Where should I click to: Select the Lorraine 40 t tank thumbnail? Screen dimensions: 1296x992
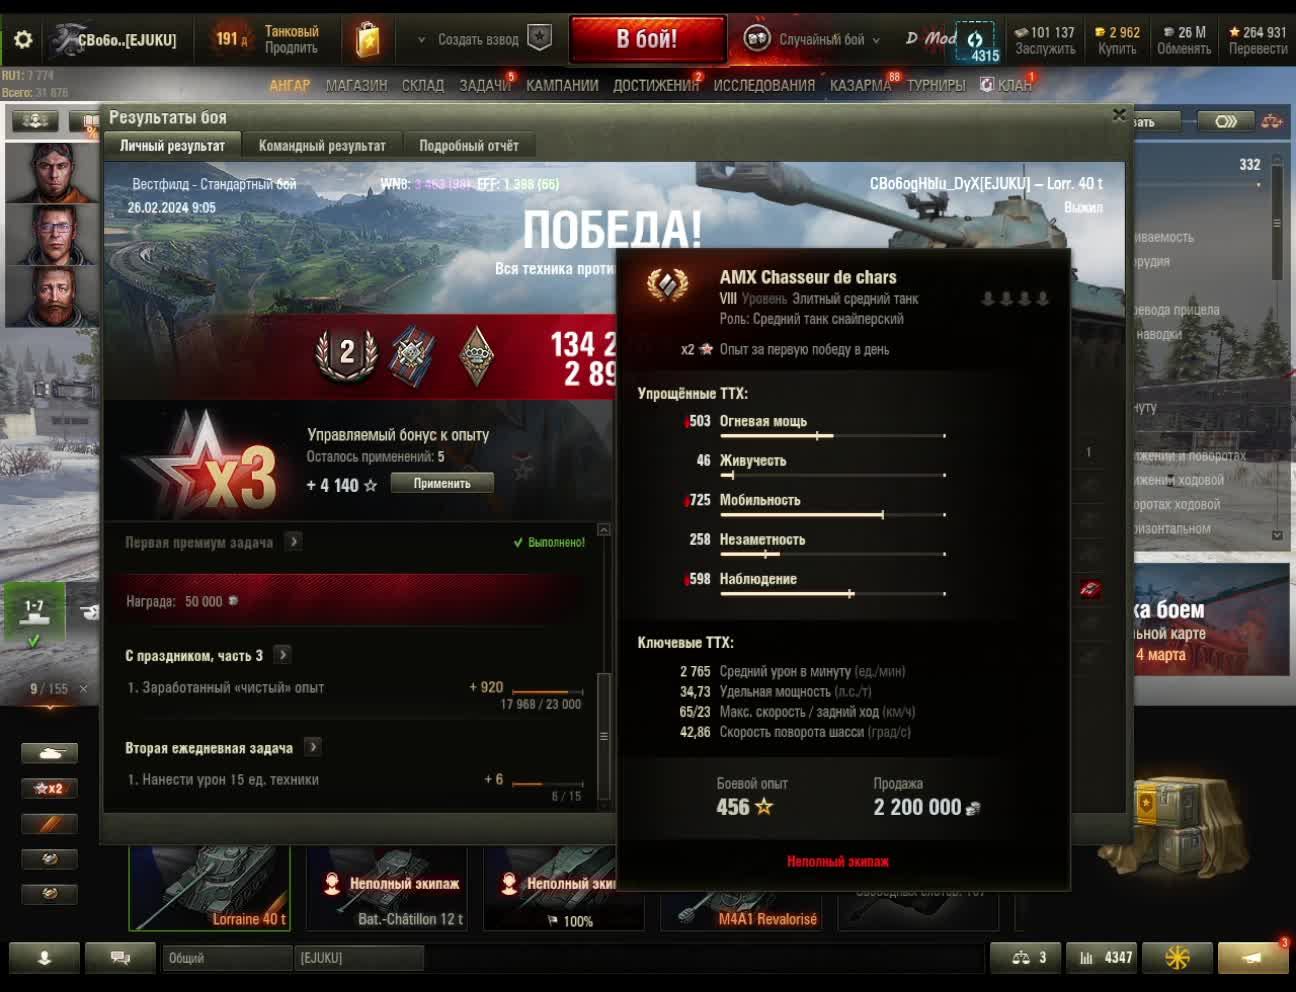click(210, 887)
